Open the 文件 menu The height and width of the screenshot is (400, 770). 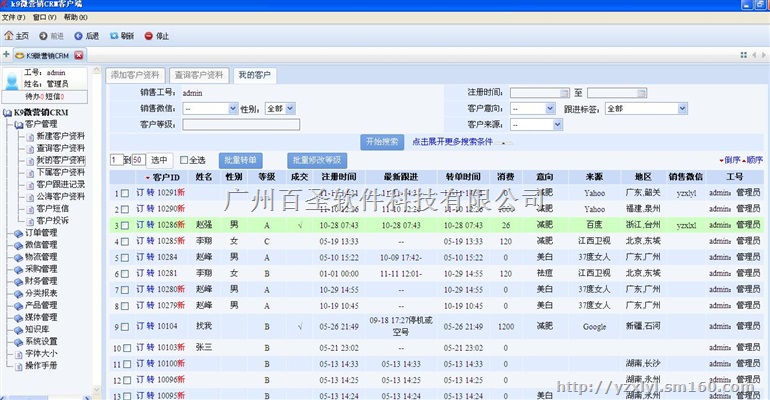[x=13, y=17]
